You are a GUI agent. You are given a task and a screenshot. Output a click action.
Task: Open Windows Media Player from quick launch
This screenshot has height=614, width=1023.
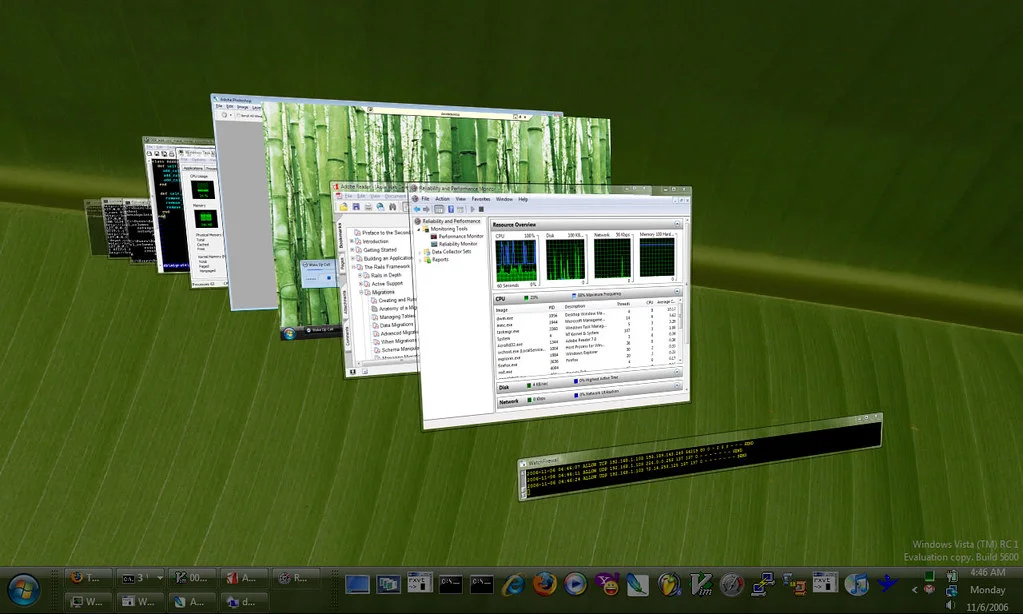[x=575, y=584]
